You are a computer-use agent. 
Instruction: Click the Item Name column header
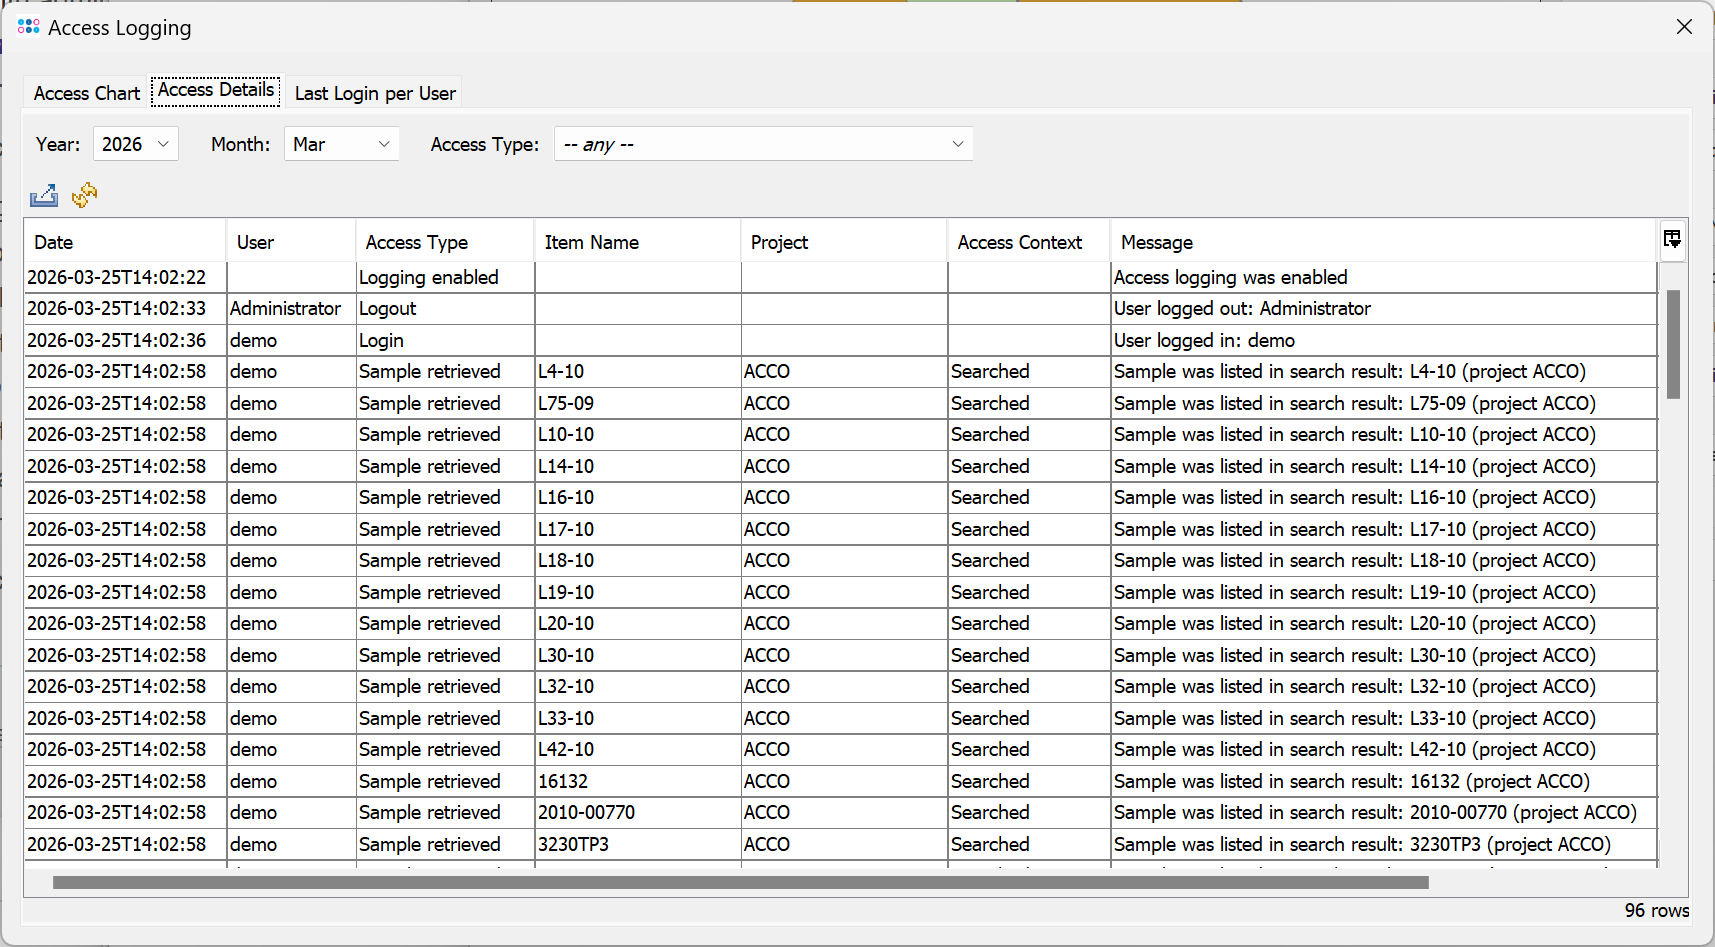tap(637, 242)
